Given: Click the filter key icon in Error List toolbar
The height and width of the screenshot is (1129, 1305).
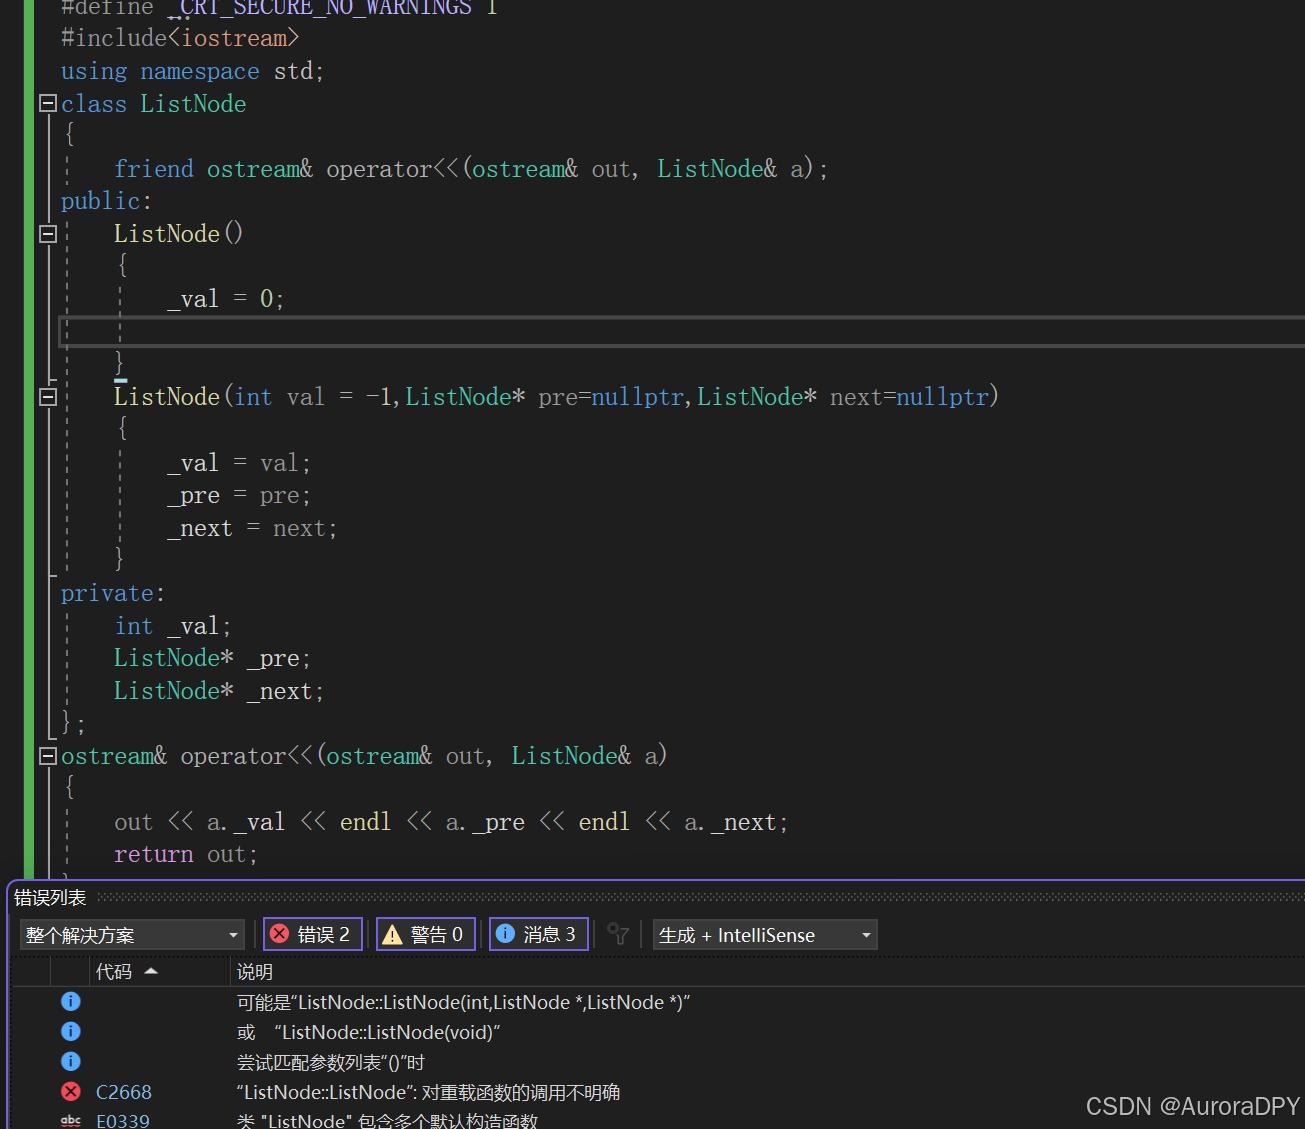Looking at the screenshot, I should click(618, 933).
